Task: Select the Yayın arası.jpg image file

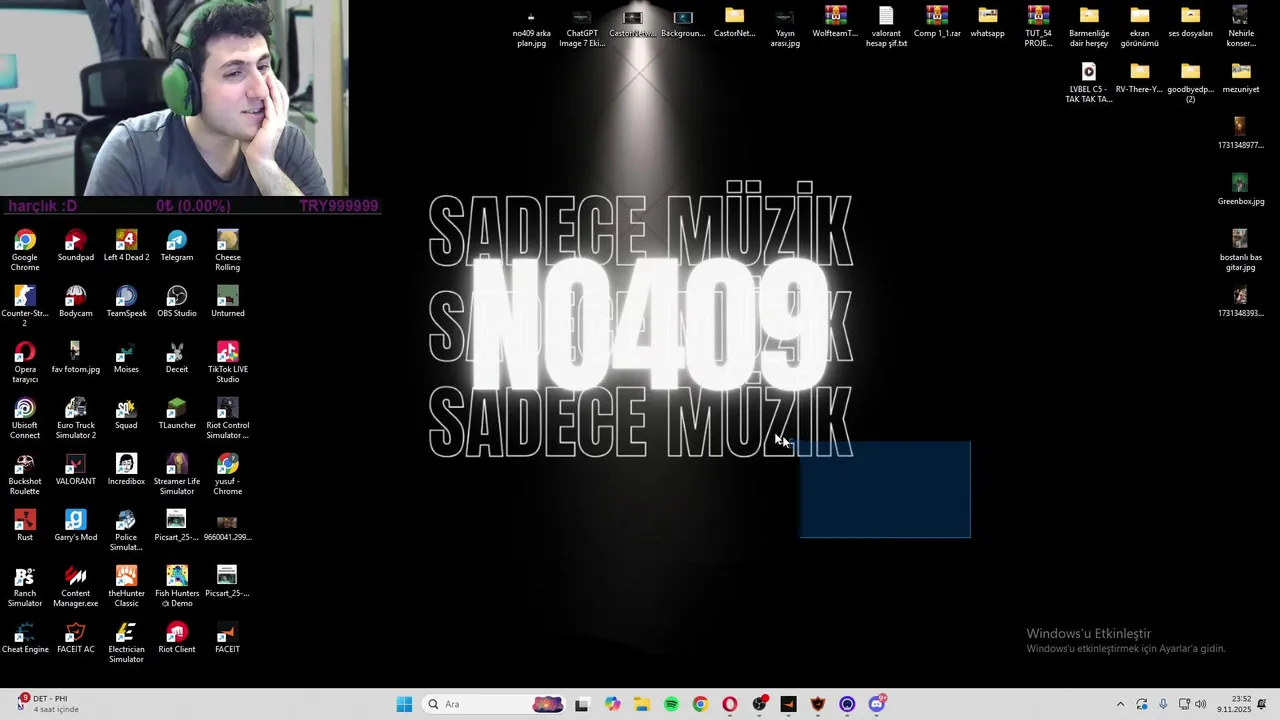Action: click(x=785, y=28)
